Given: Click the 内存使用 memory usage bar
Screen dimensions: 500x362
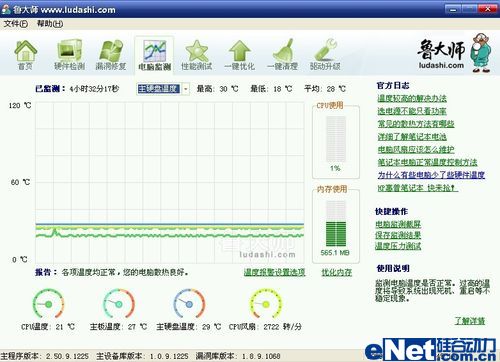Looking at the screenshot, I should point(336,223).
